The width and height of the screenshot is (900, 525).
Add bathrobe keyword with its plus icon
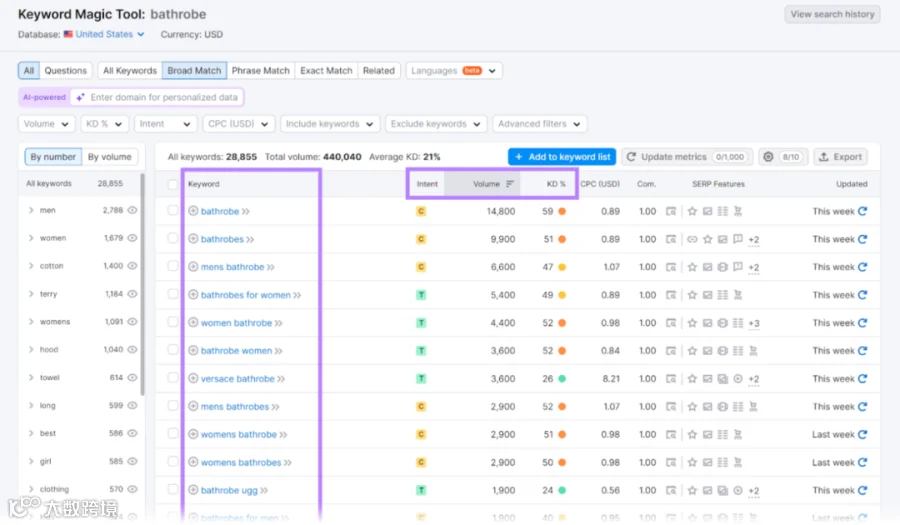coord(193,211)
